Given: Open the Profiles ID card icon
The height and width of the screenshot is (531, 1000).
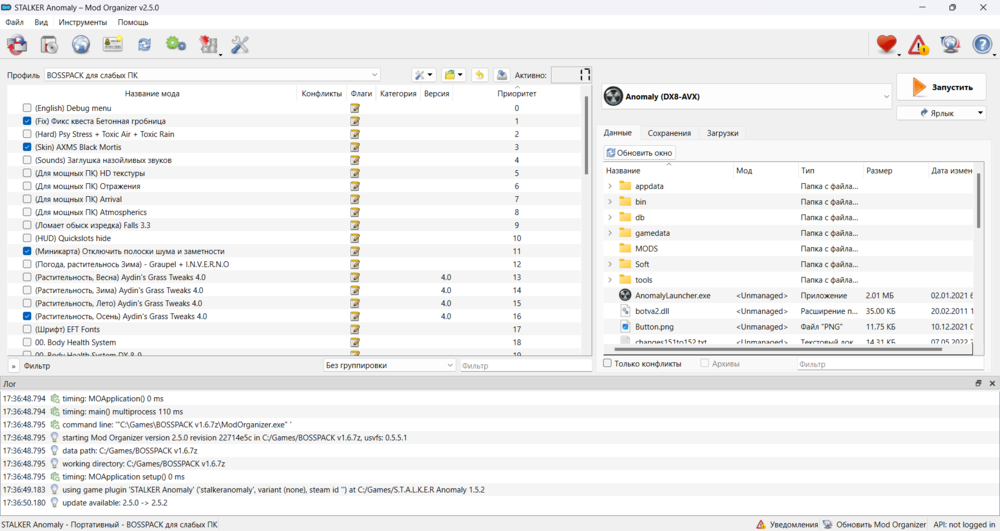Looking at the screenshot, I should (x=113, y=45).
